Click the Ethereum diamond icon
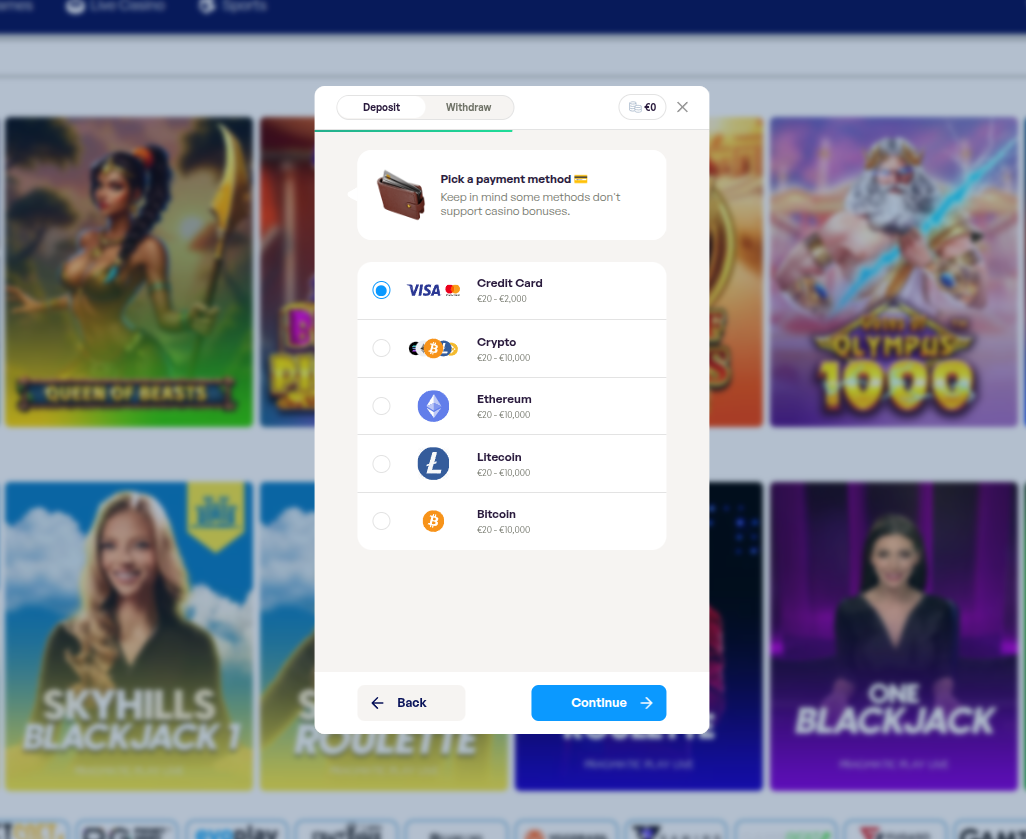 tap(433, 406)
